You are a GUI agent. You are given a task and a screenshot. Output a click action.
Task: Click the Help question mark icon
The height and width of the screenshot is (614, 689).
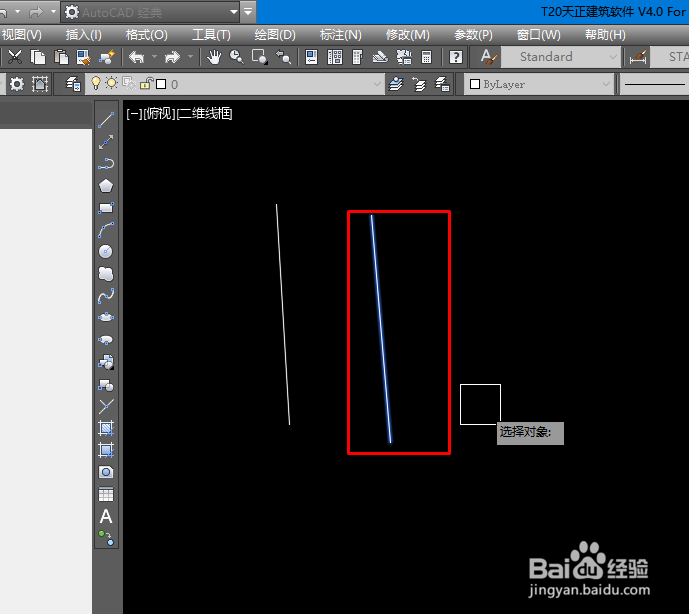point(456,57)
